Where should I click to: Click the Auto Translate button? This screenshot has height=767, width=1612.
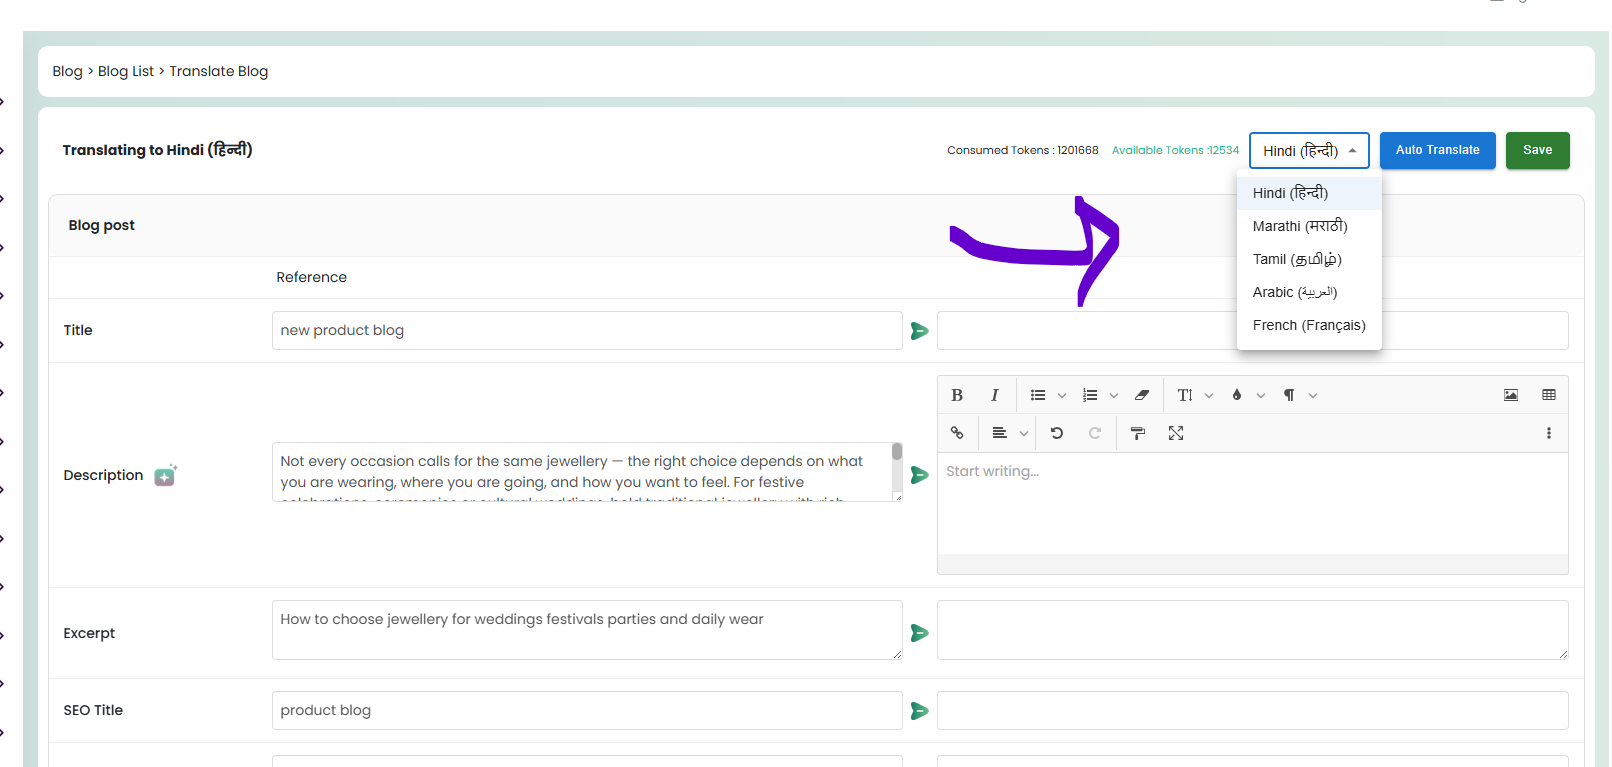tap(1437, 150)
